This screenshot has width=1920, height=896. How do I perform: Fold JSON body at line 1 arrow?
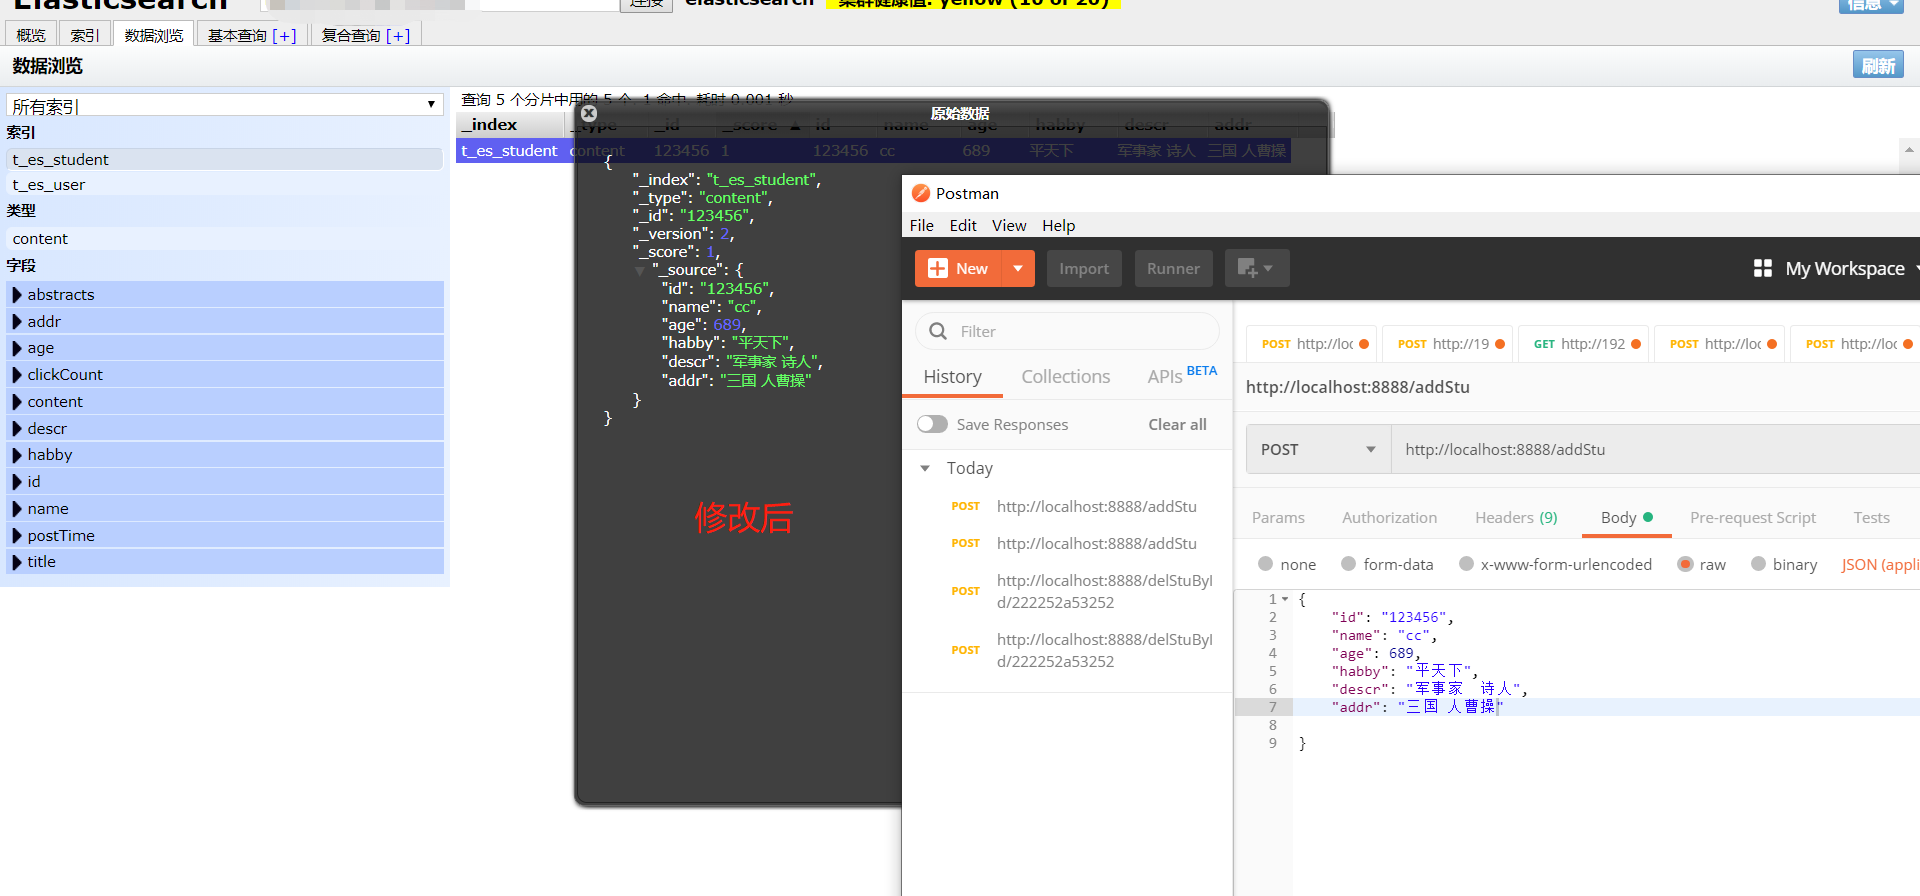(x=1285, y=599)
